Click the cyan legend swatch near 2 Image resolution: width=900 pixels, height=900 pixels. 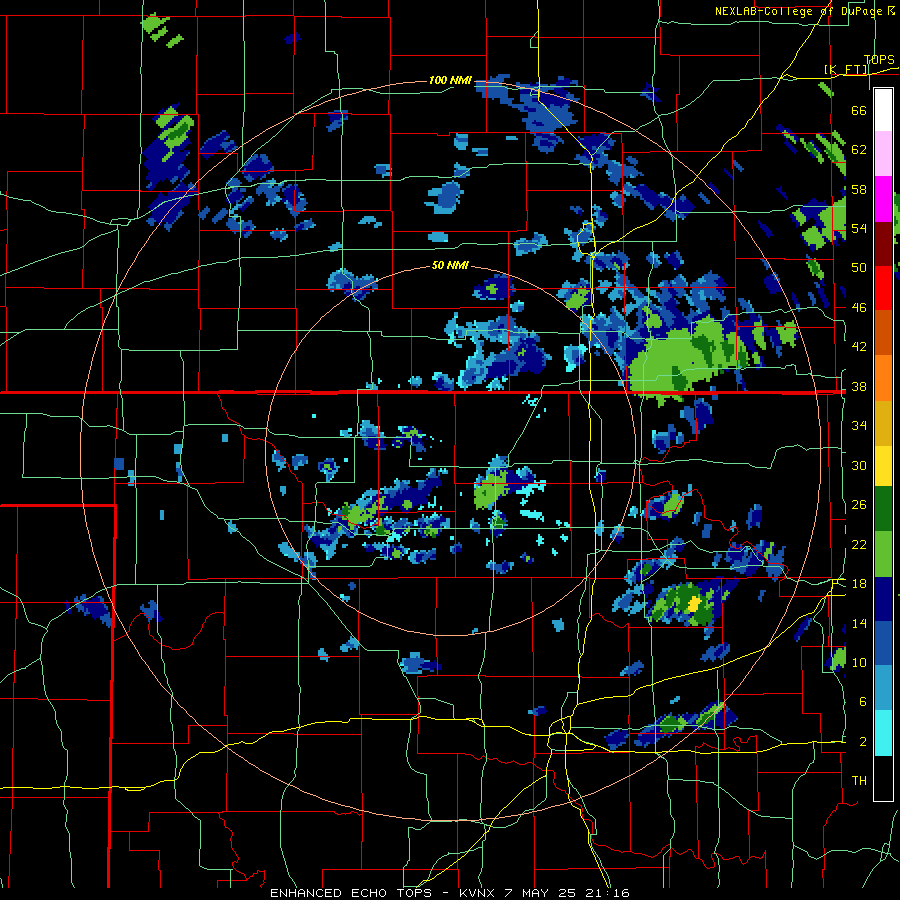[883, 733]
